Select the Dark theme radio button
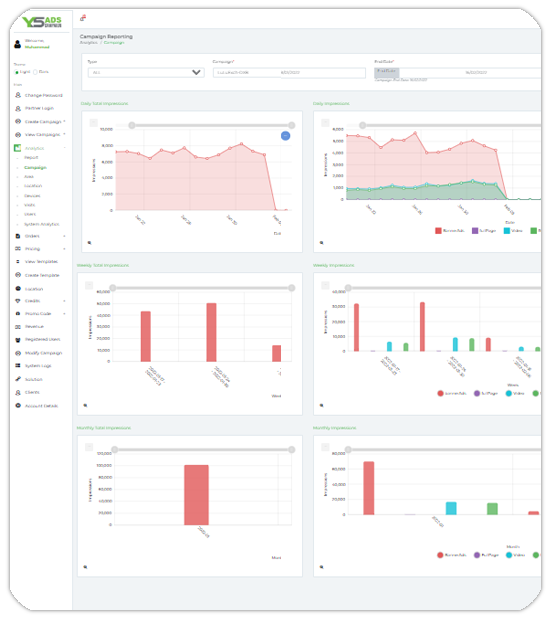The image size is (553, 619). click(35, 72)
